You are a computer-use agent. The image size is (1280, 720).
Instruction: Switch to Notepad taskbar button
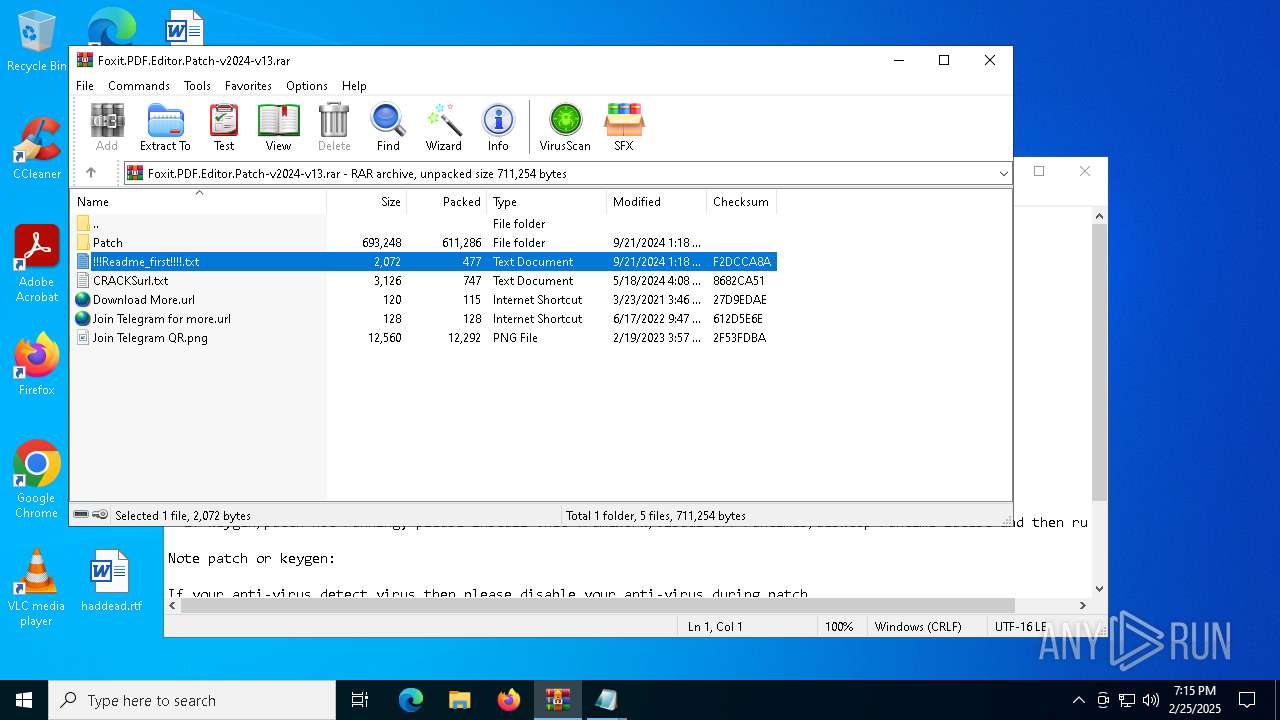point(606,700)
